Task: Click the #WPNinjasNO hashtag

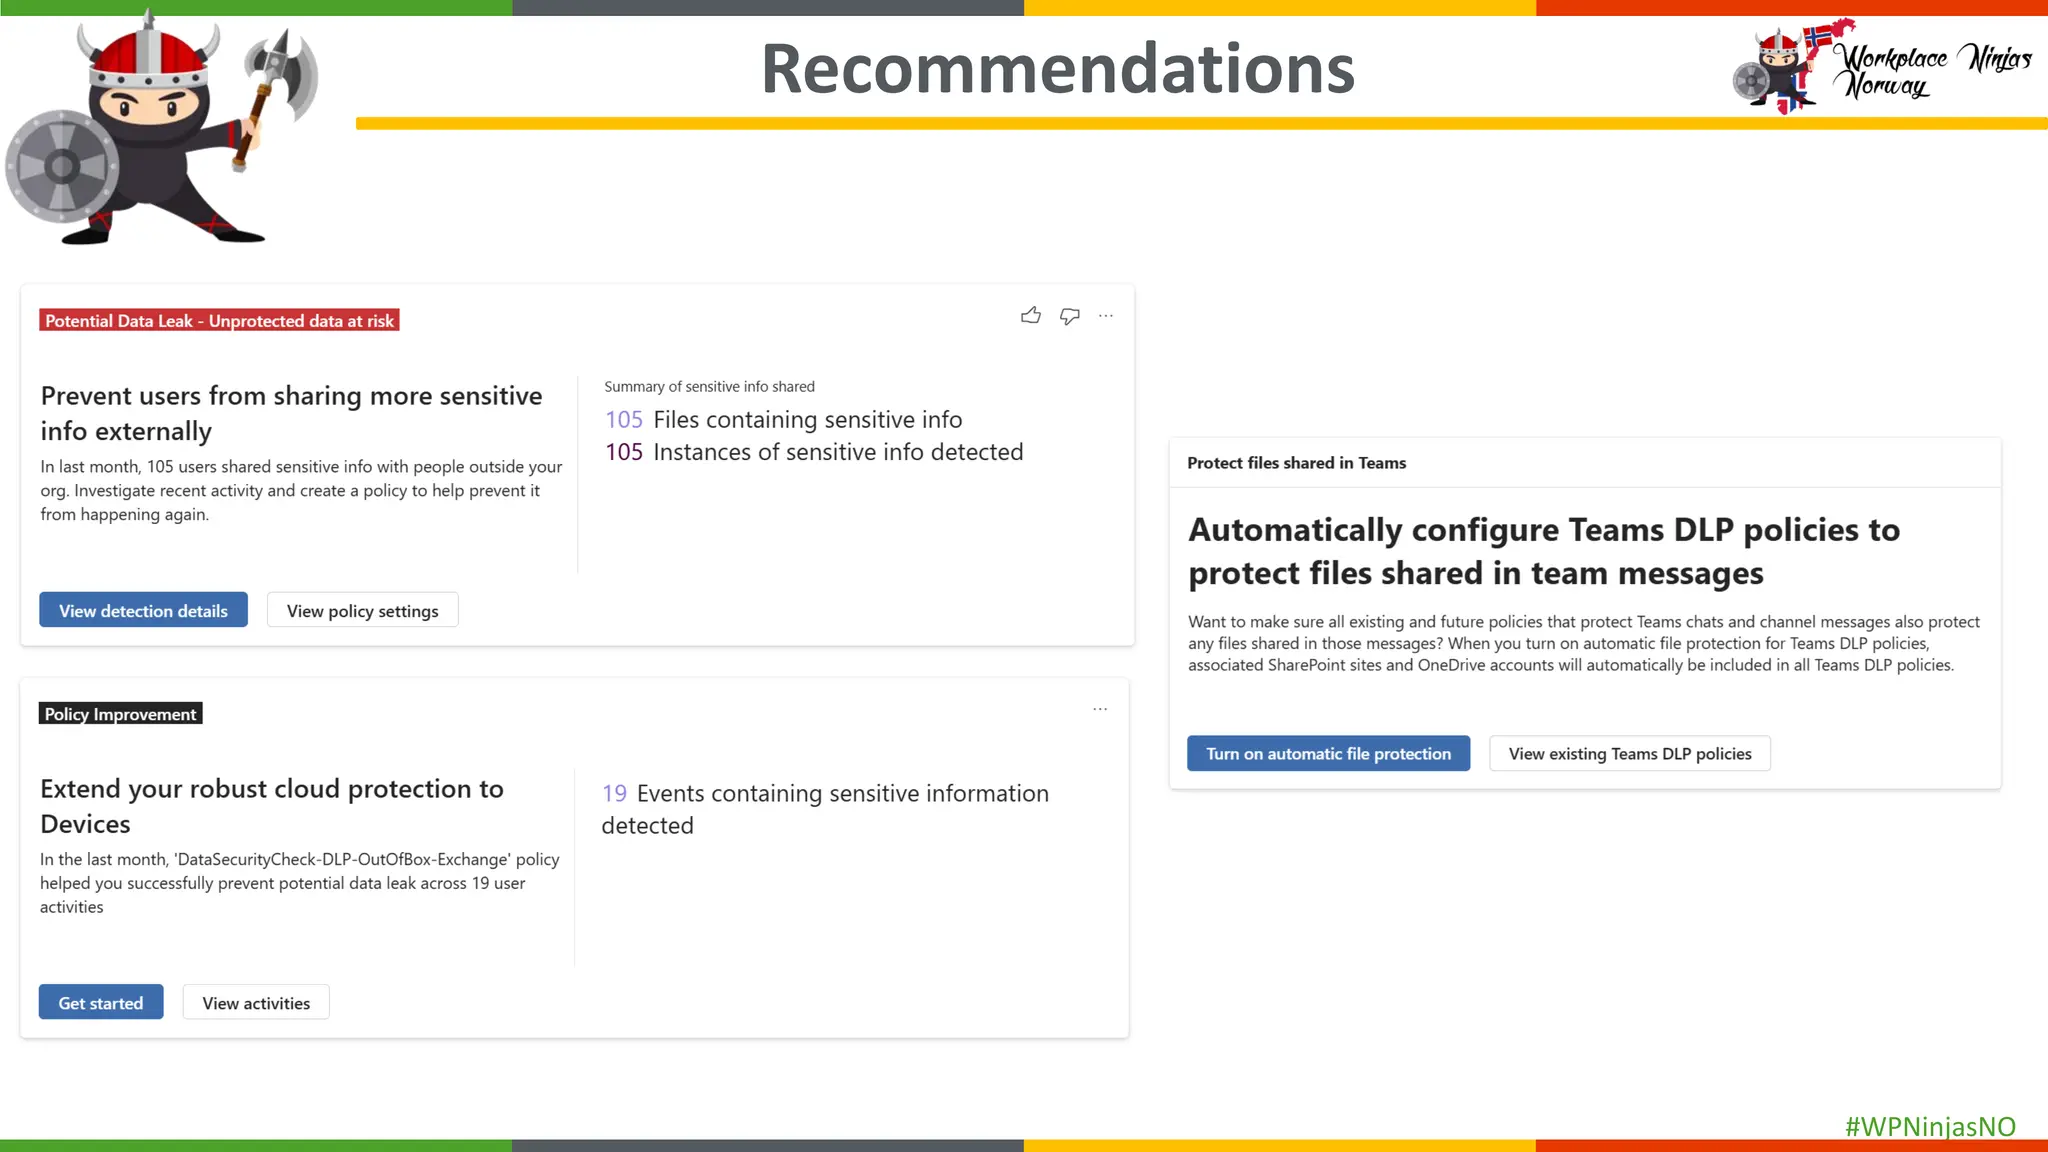Action: tap(1930, 1126)
